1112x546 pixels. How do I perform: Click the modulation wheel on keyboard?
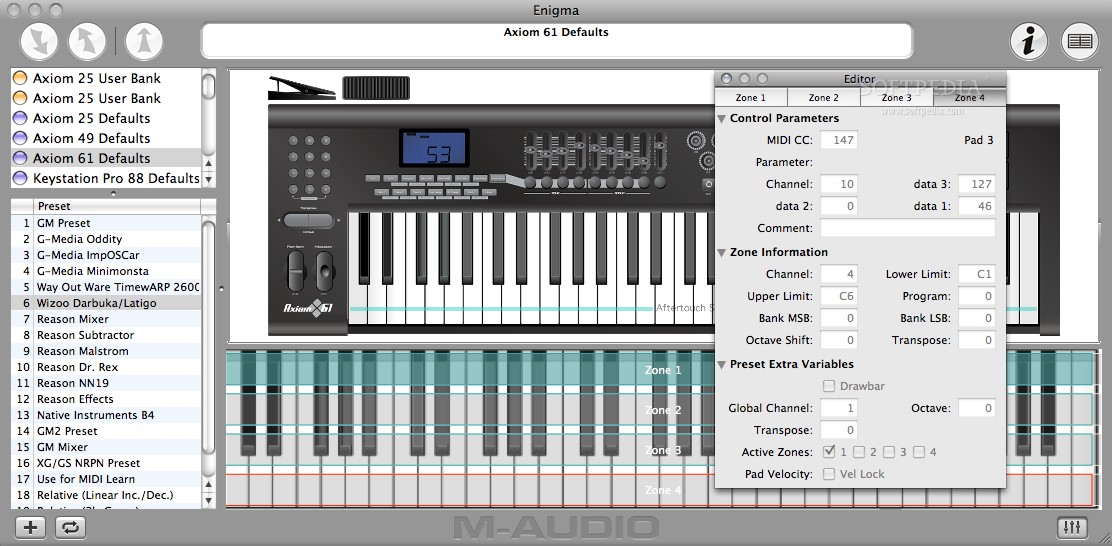[x=326, y=270]
